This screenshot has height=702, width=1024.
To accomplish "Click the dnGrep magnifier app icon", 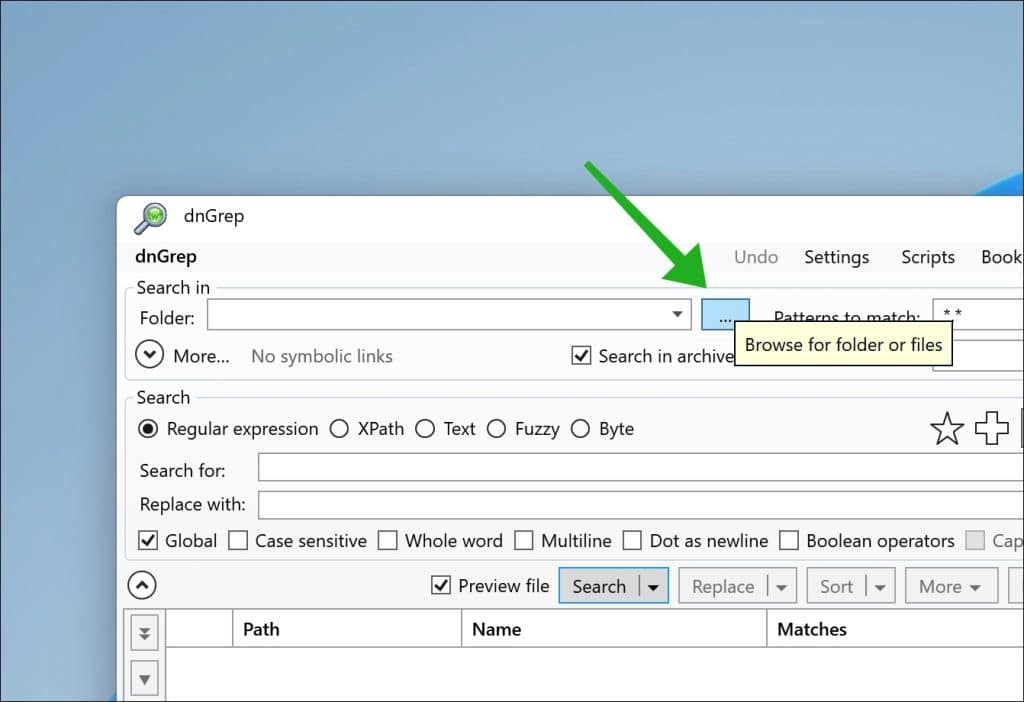I will [150, 217].
